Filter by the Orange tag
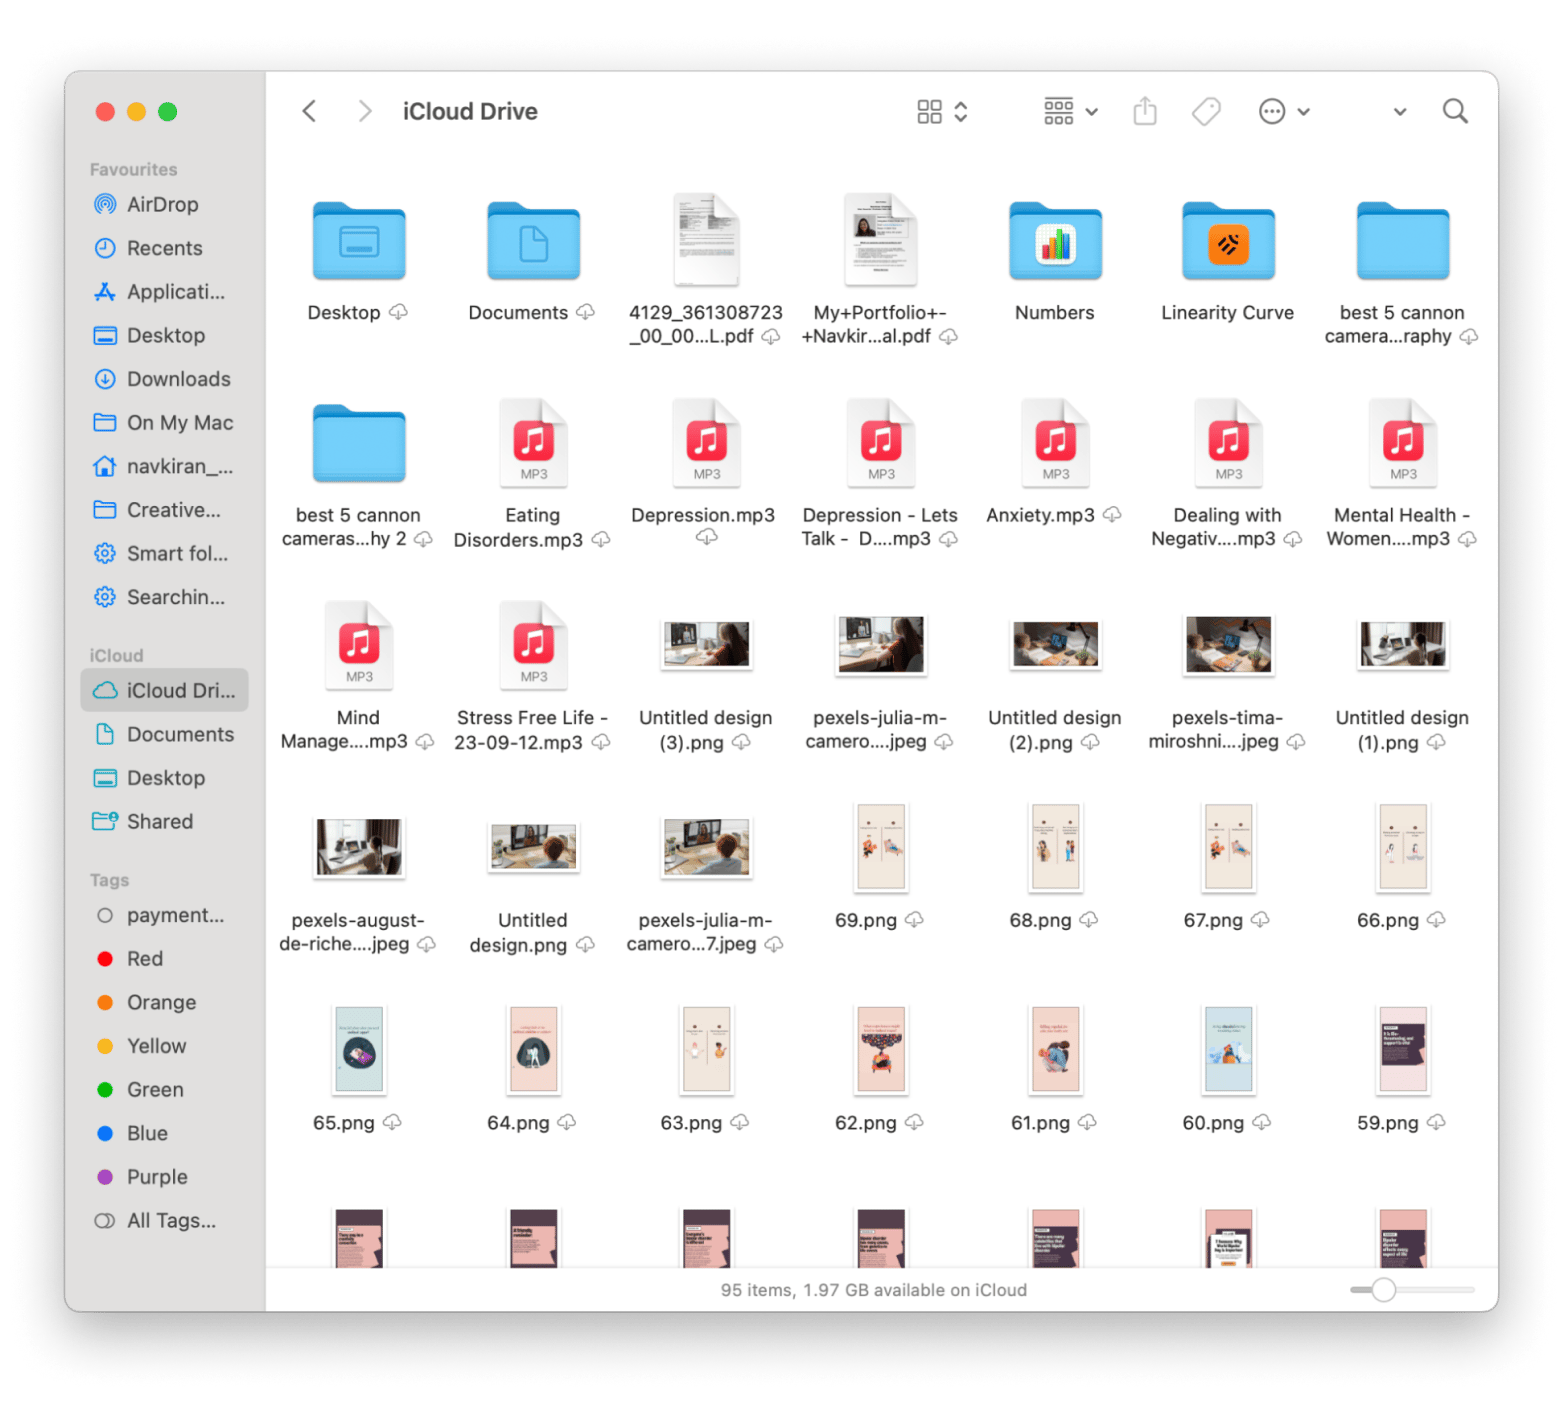The height and width of the screenshot is (1406, 1560). point(160,1002)
